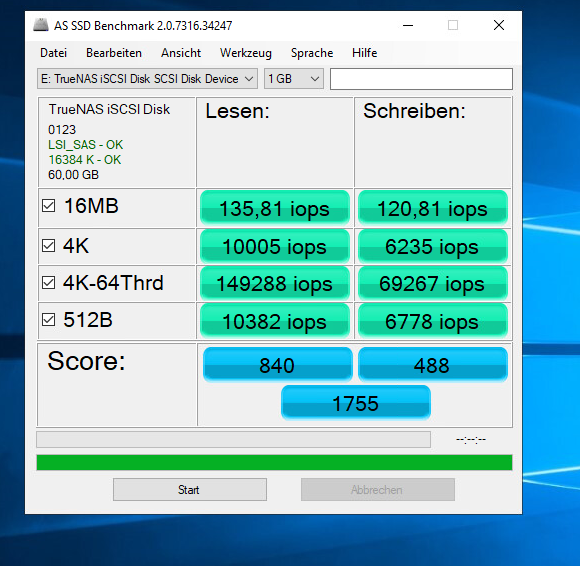Click the 60,00 GB capacity text

coord(74,175)
